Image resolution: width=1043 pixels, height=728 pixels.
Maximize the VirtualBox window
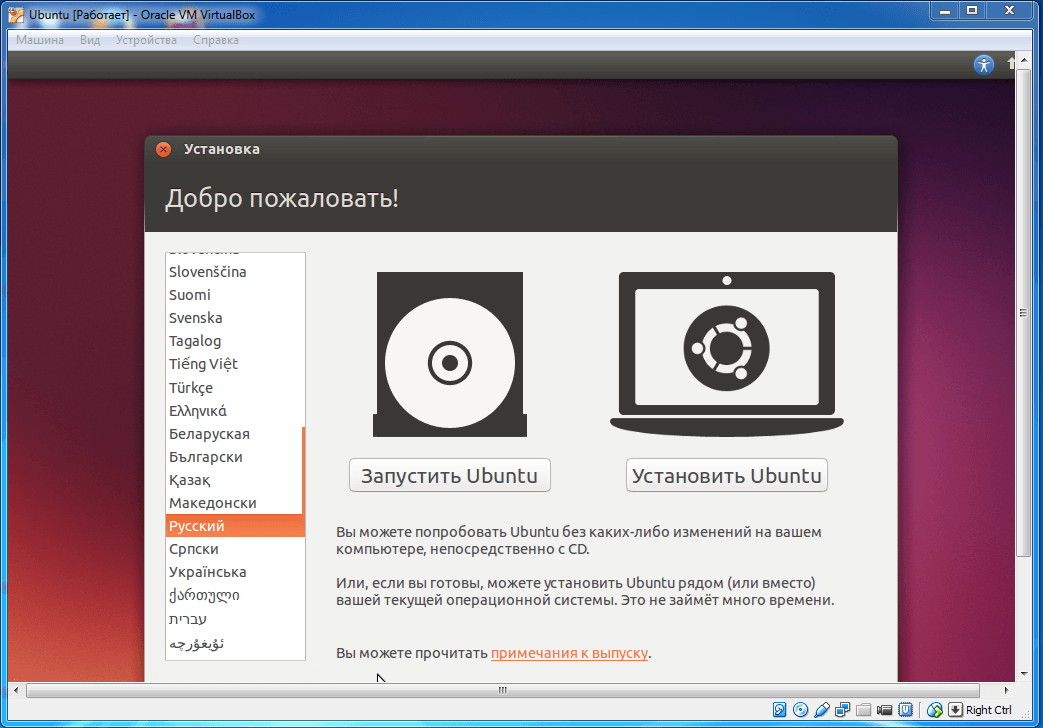click(x=972, y=10)
